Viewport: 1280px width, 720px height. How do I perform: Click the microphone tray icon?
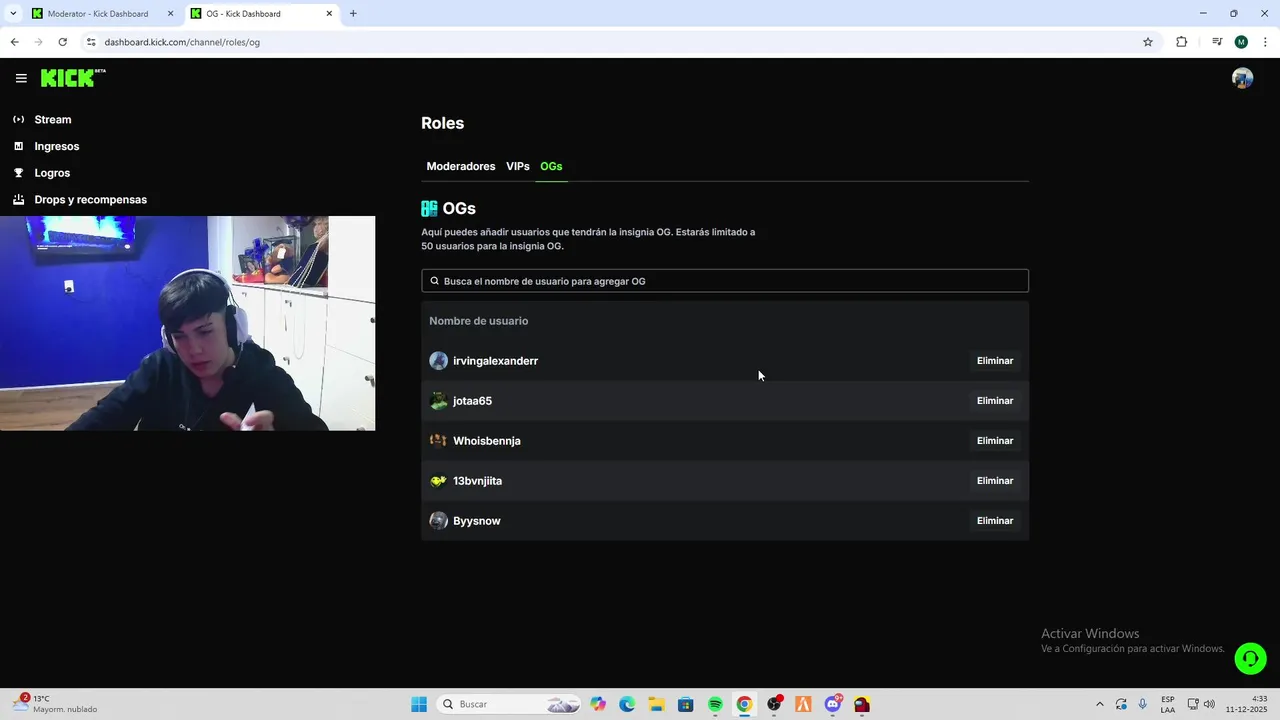click(1142, 704)
